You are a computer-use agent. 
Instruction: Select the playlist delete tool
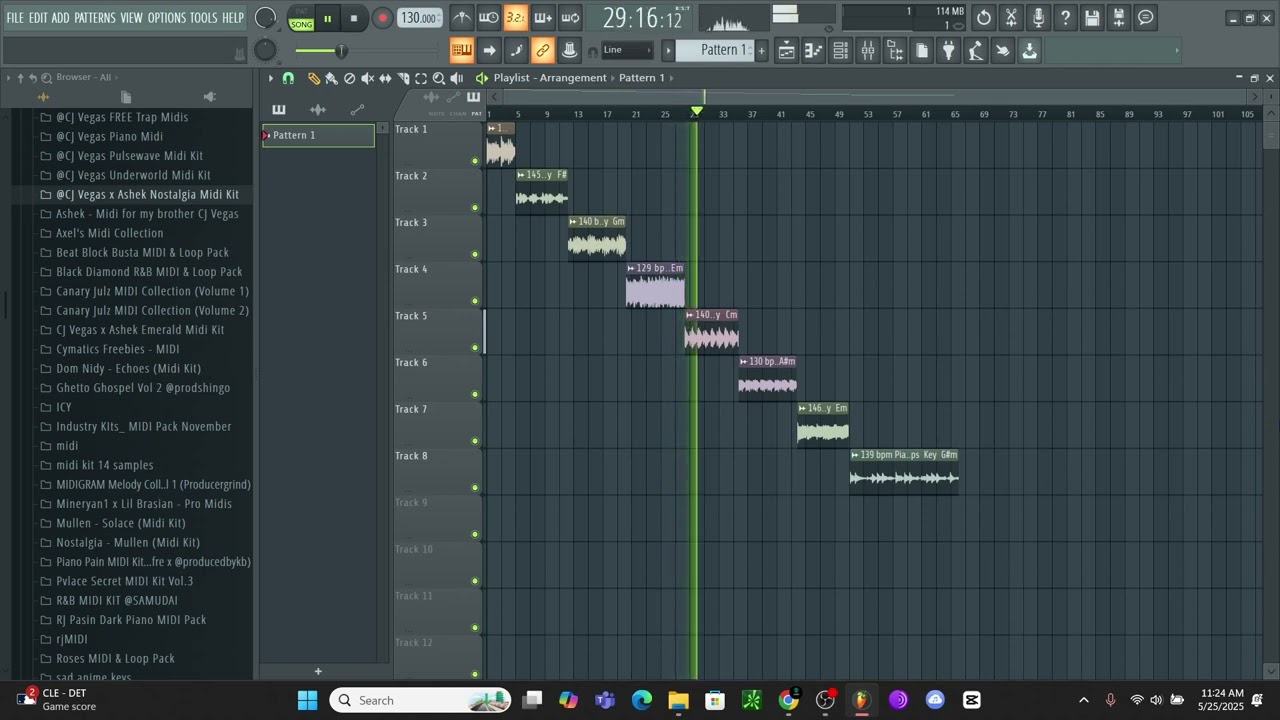pos(349,78)
